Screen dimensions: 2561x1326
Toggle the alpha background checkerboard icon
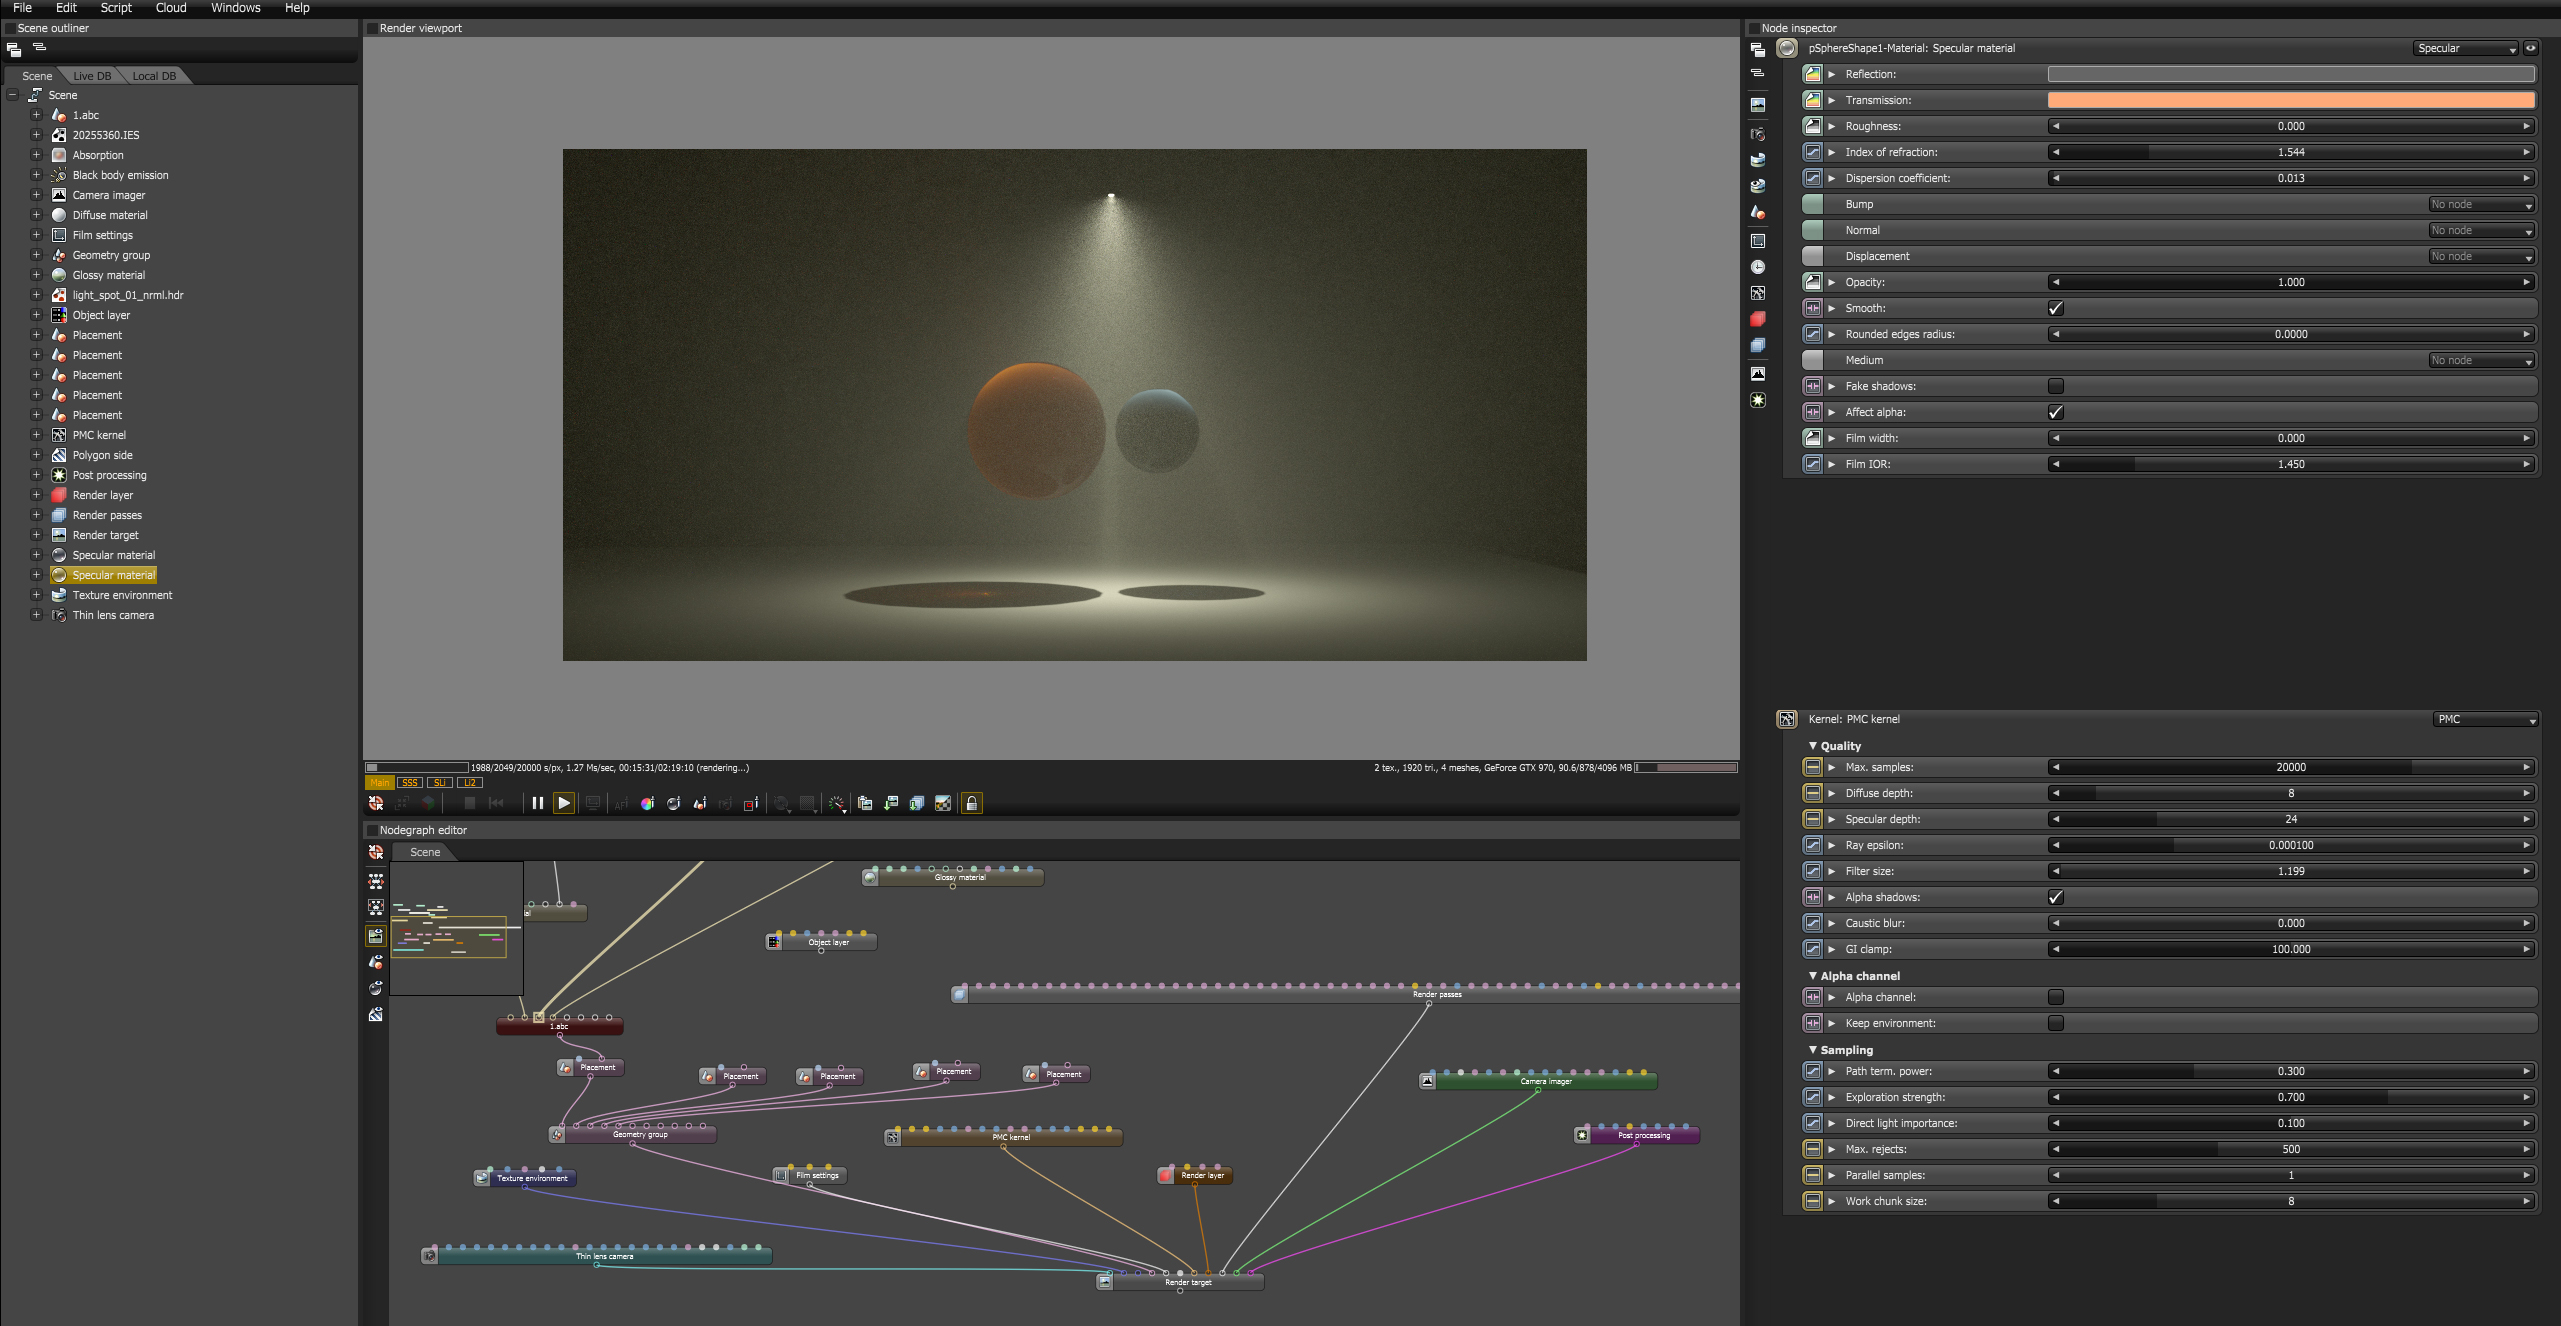click(942, 803)
